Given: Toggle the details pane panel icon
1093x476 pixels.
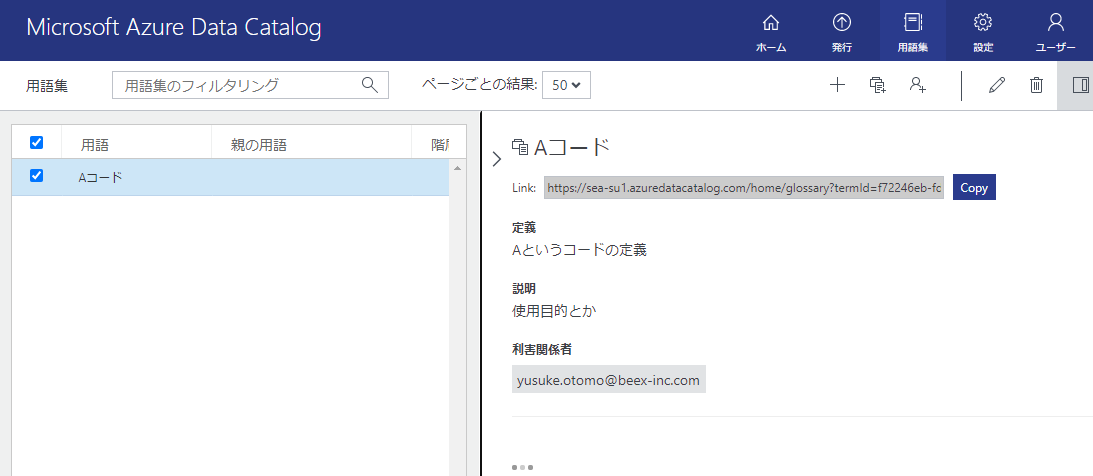Looking at the screenshot, I should [1080, 85].
